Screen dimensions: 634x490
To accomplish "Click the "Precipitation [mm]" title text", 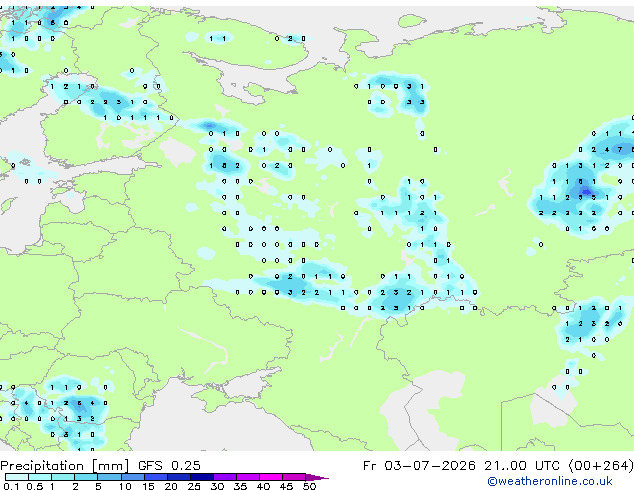I will pos(64,466).
